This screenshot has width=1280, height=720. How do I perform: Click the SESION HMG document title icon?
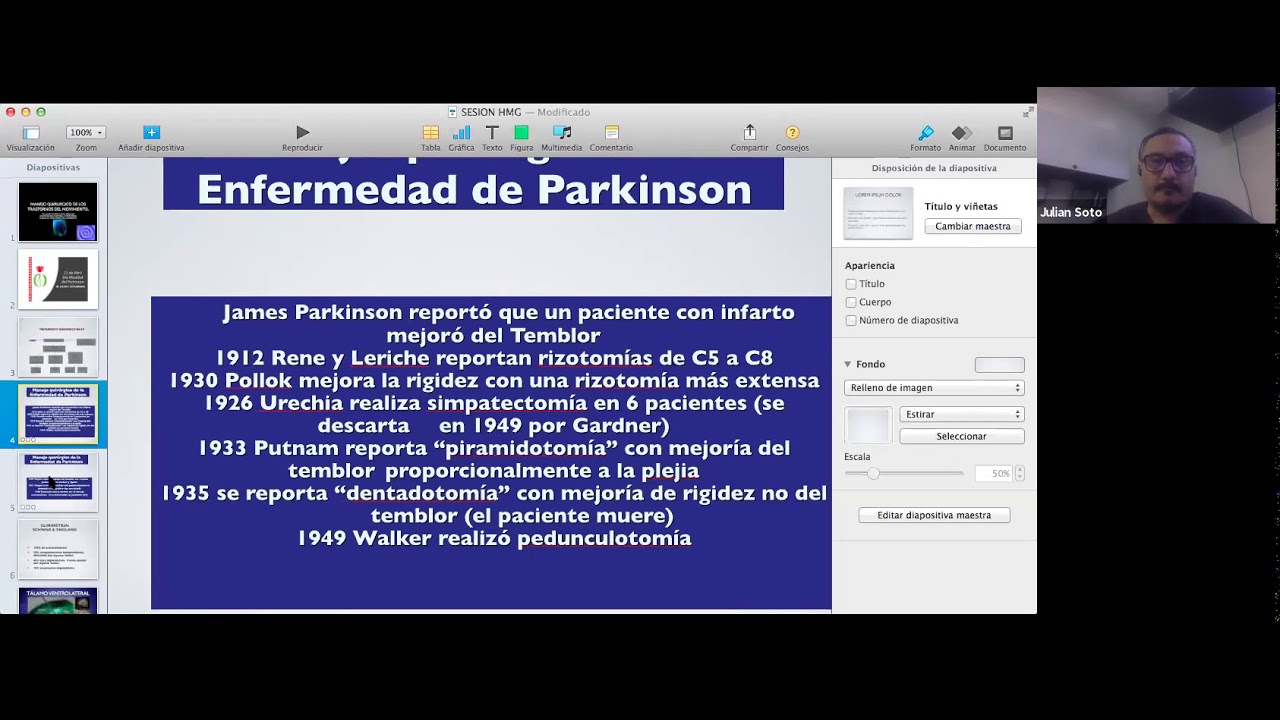[x=452, y=112]
